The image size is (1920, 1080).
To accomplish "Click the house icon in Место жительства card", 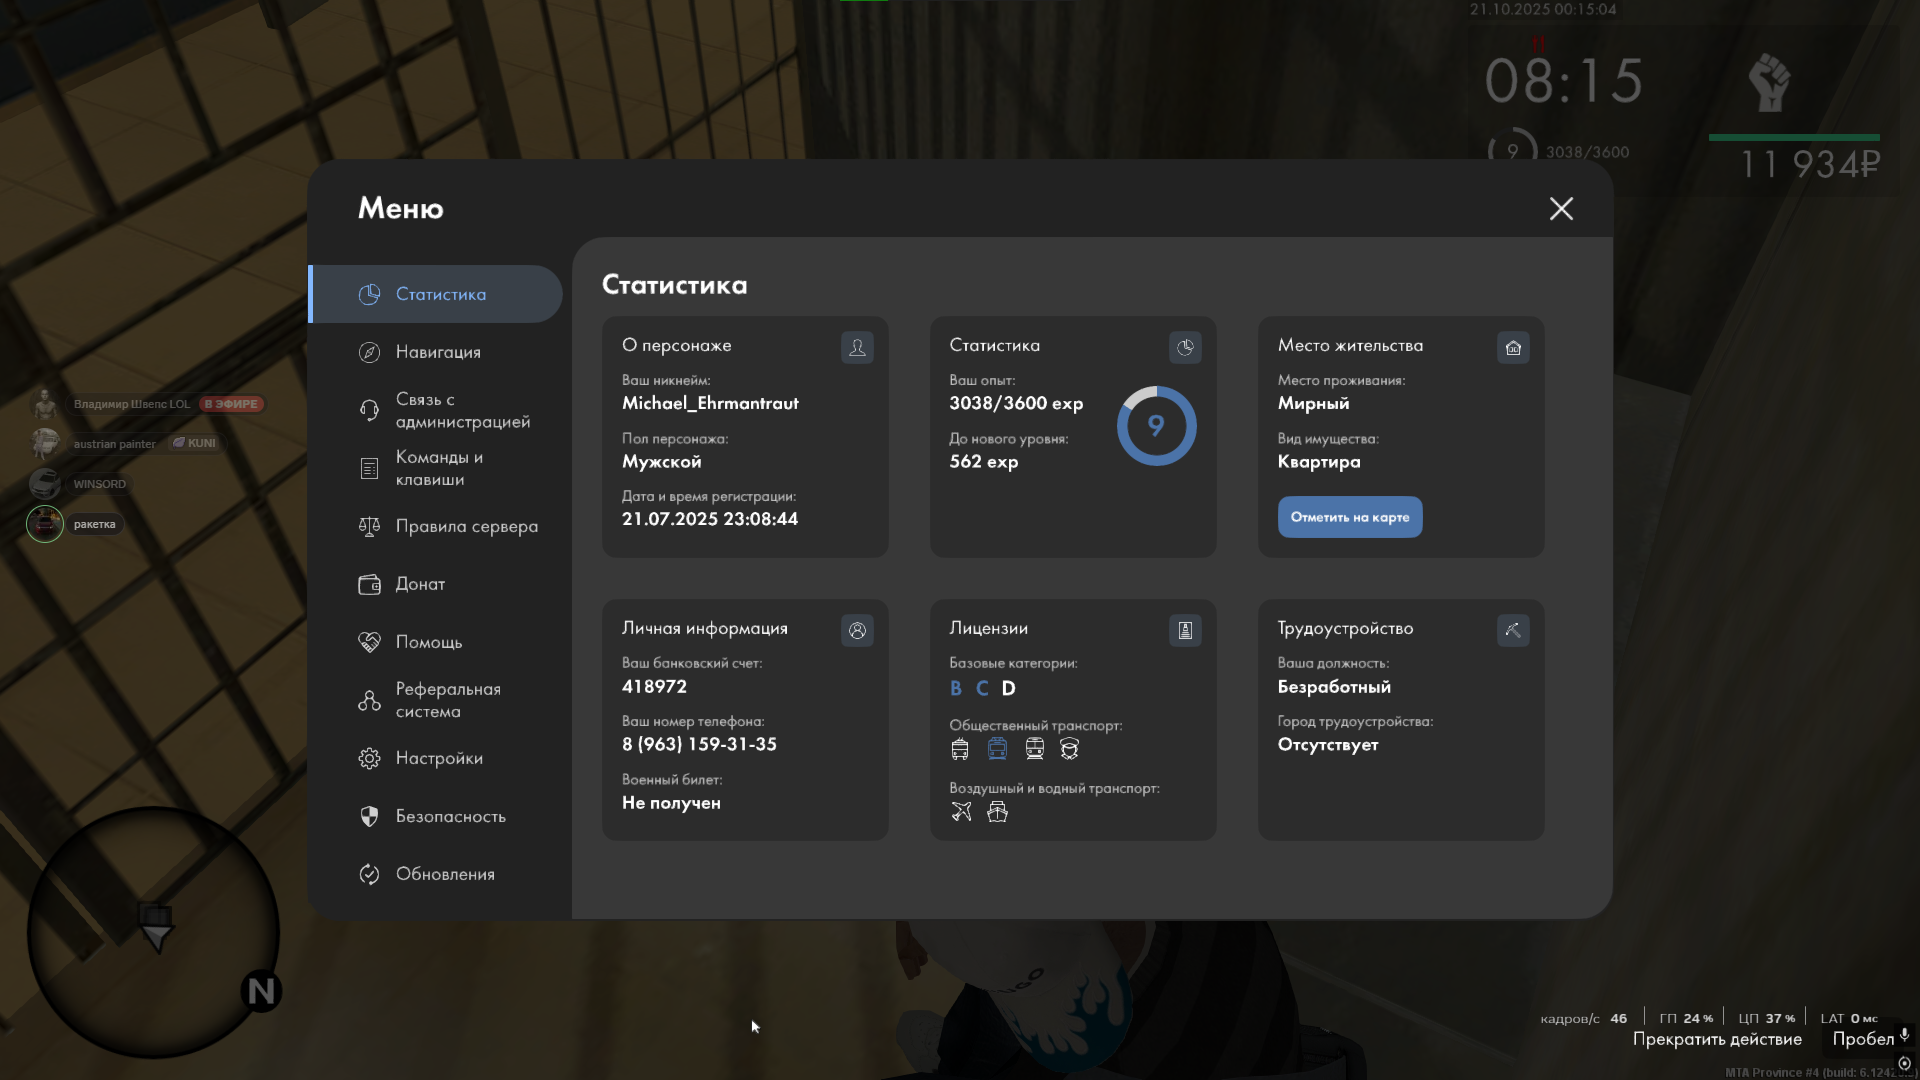I will 1513,347.
